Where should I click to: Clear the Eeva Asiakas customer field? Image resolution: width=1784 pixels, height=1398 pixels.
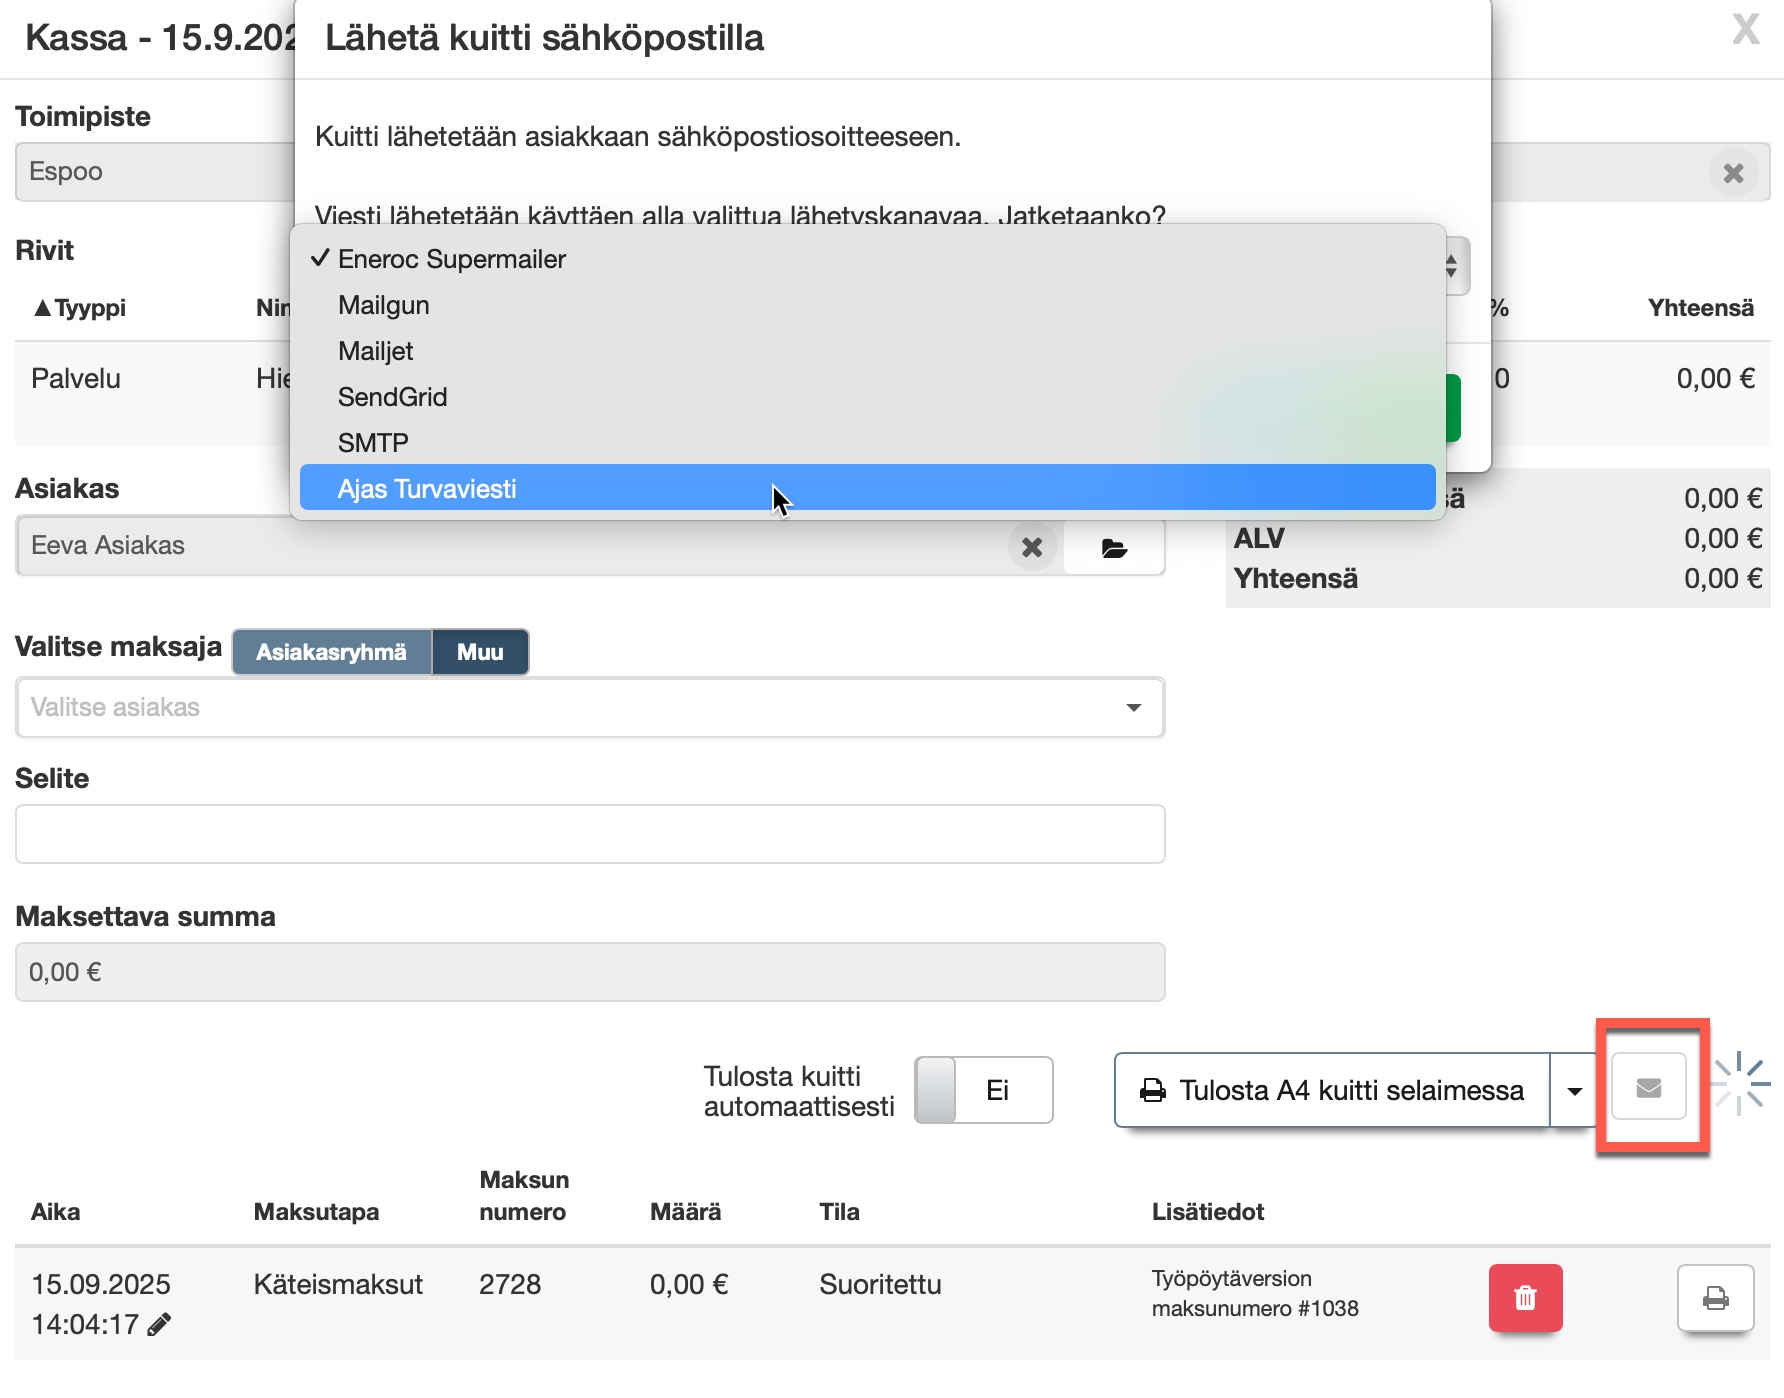tap(1032, 547)
